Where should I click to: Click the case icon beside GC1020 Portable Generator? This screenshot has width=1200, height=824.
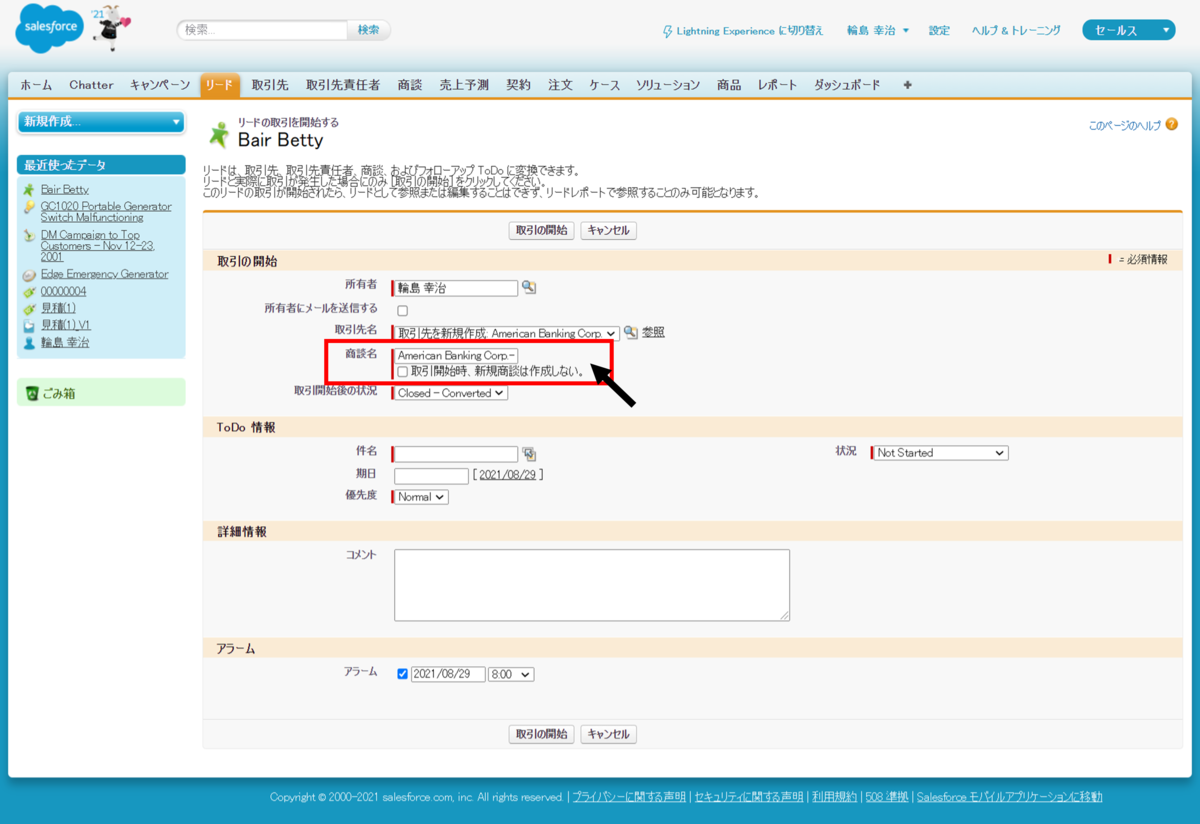coord(30,207)
